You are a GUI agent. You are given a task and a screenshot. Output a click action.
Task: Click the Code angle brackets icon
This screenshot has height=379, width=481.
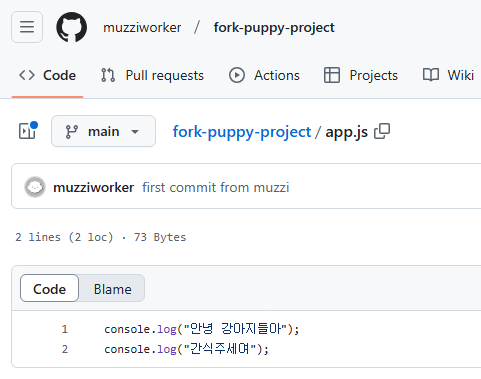pyautogui.click(x=27, y=75)
